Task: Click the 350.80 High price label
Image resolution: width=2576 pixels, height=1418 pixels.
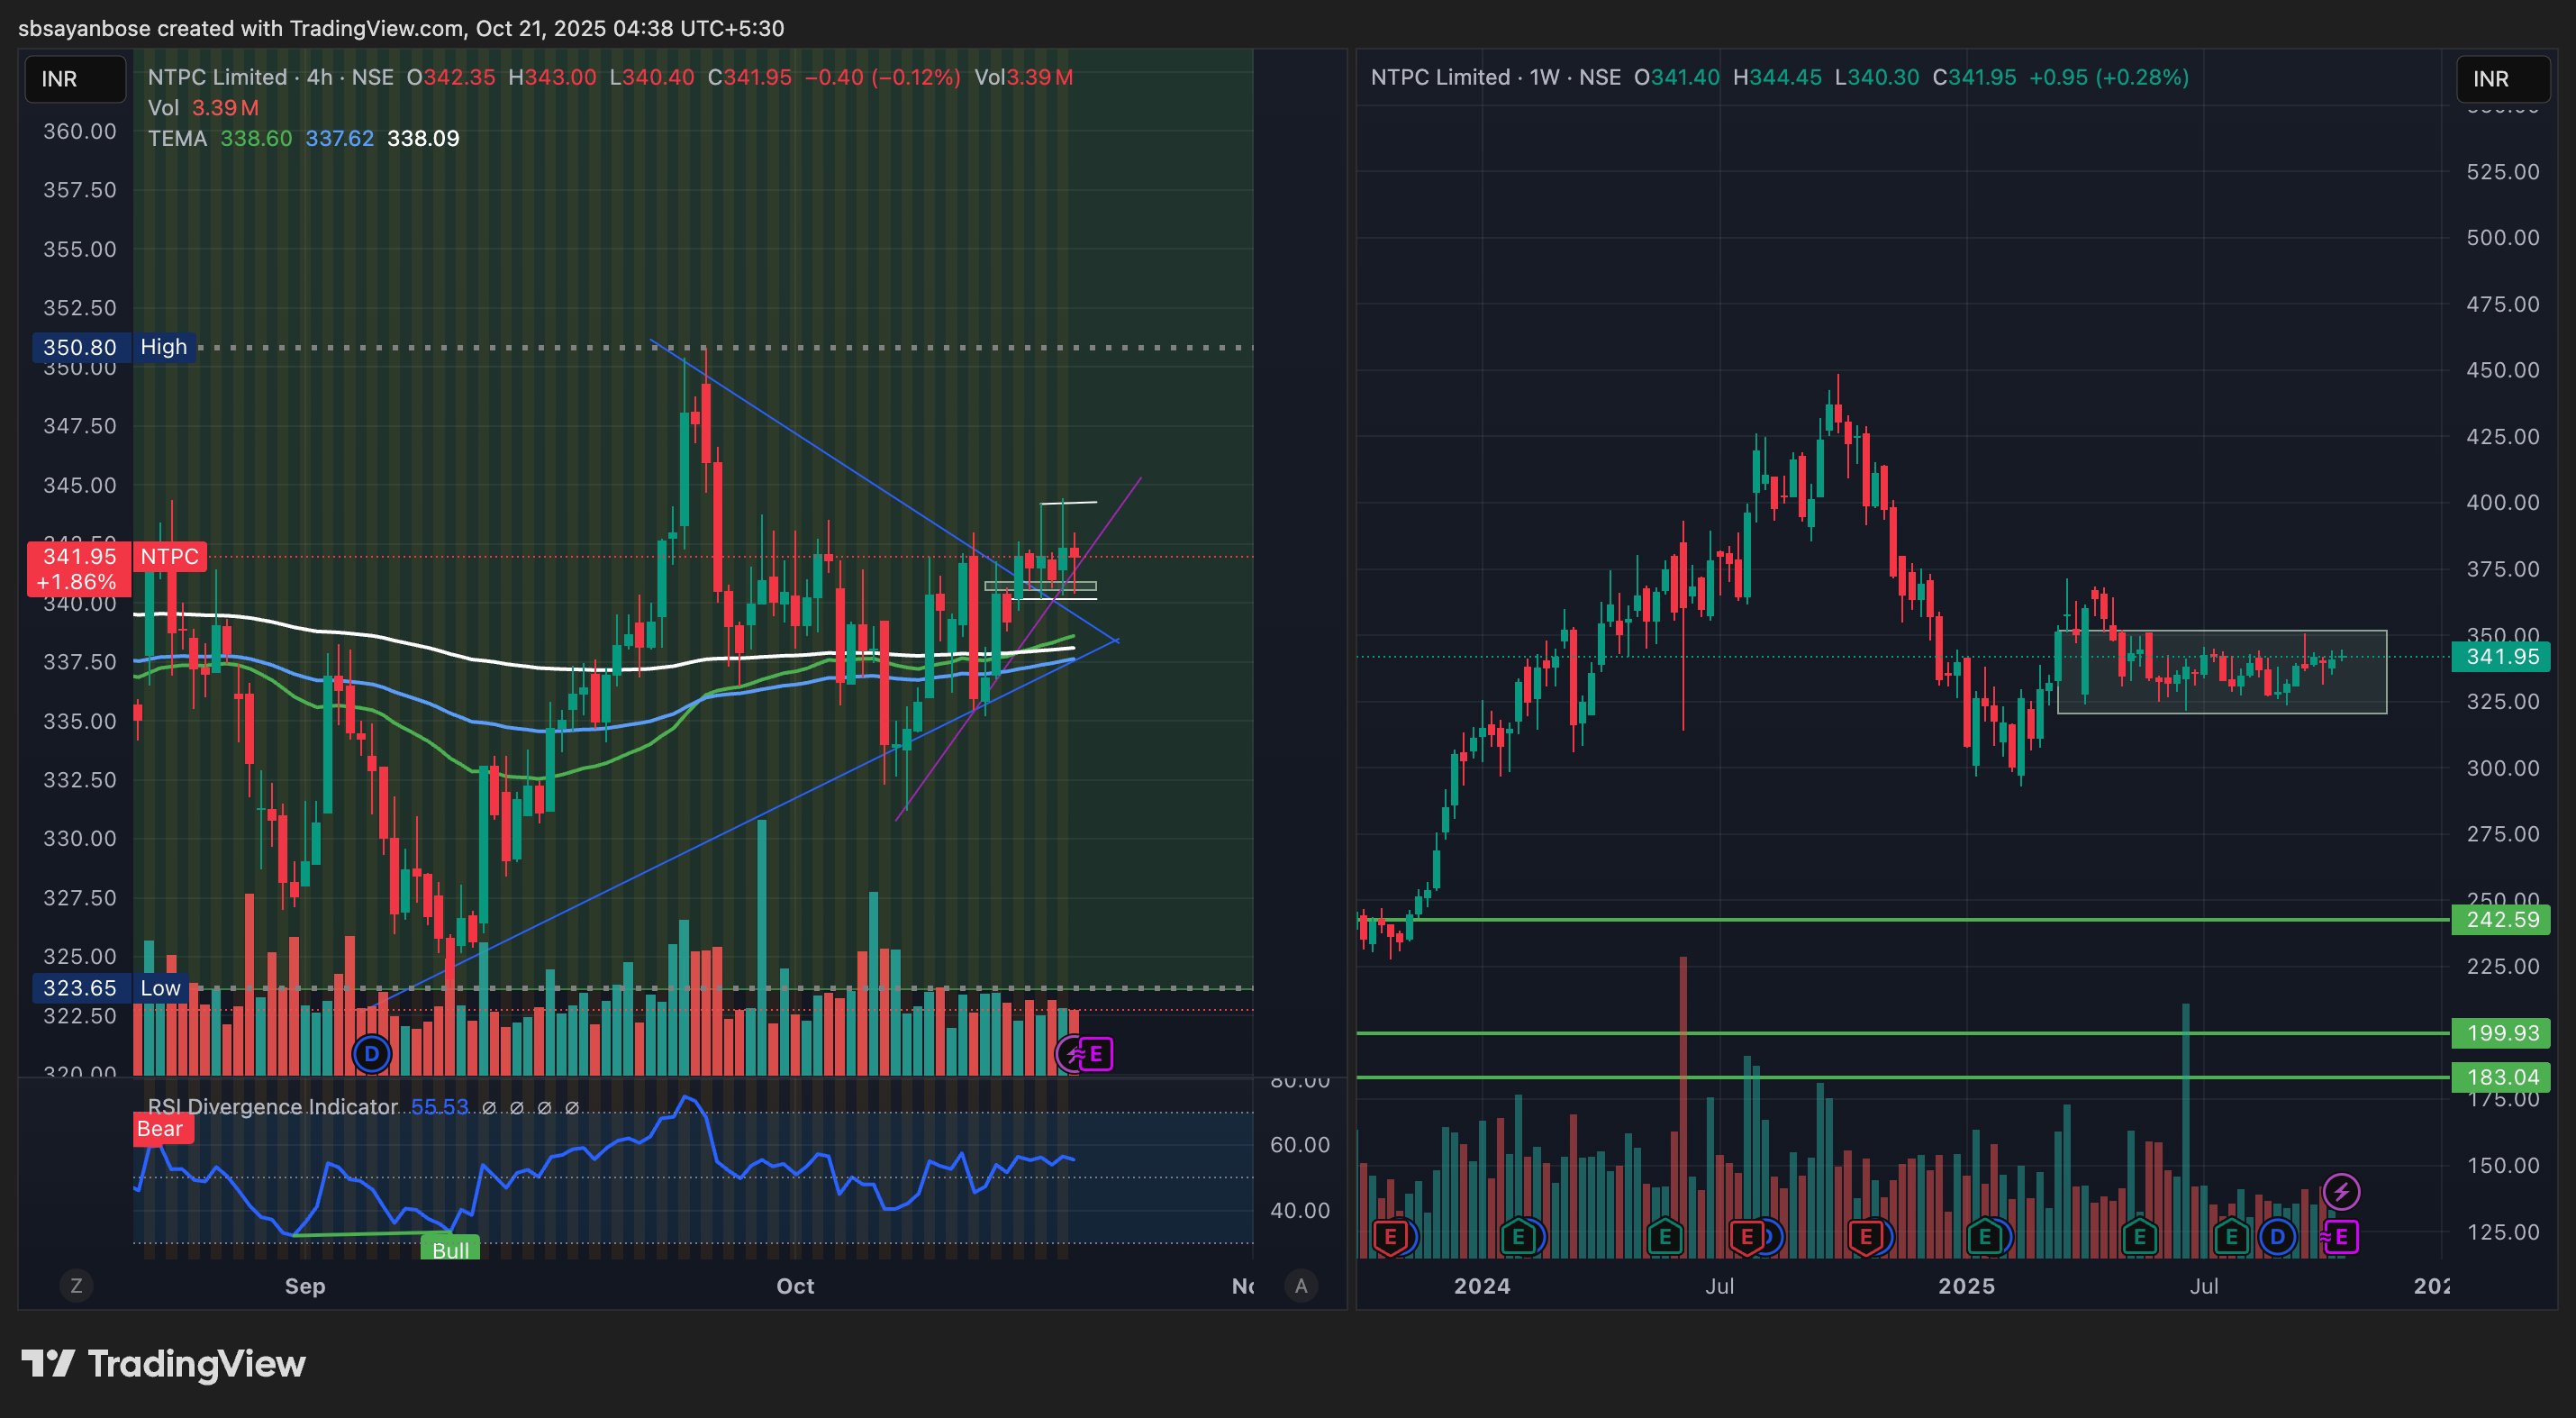Action: coord(80,347)
